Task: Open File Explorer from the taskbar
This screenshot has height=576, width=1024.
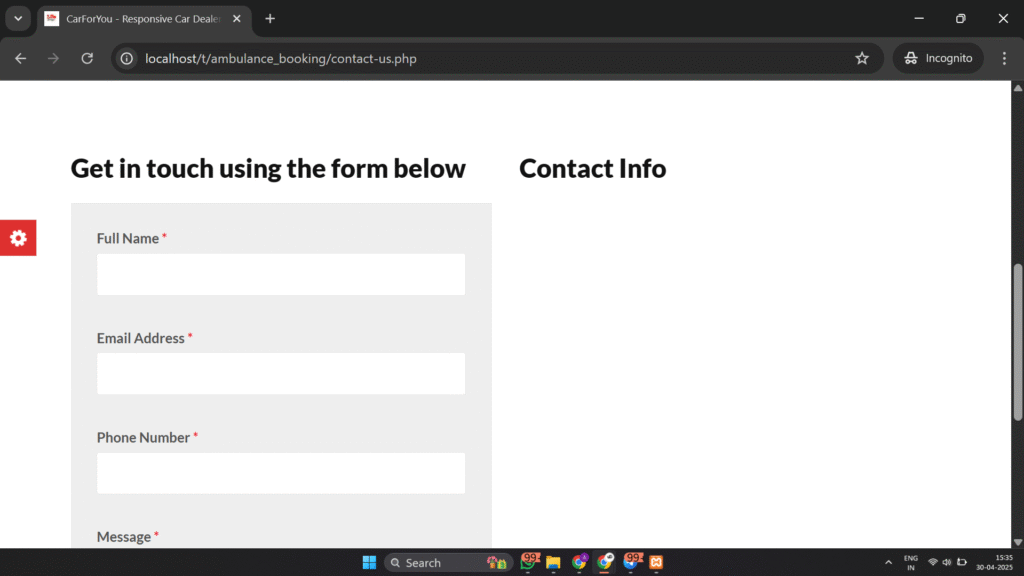Action: pos(553,562)
